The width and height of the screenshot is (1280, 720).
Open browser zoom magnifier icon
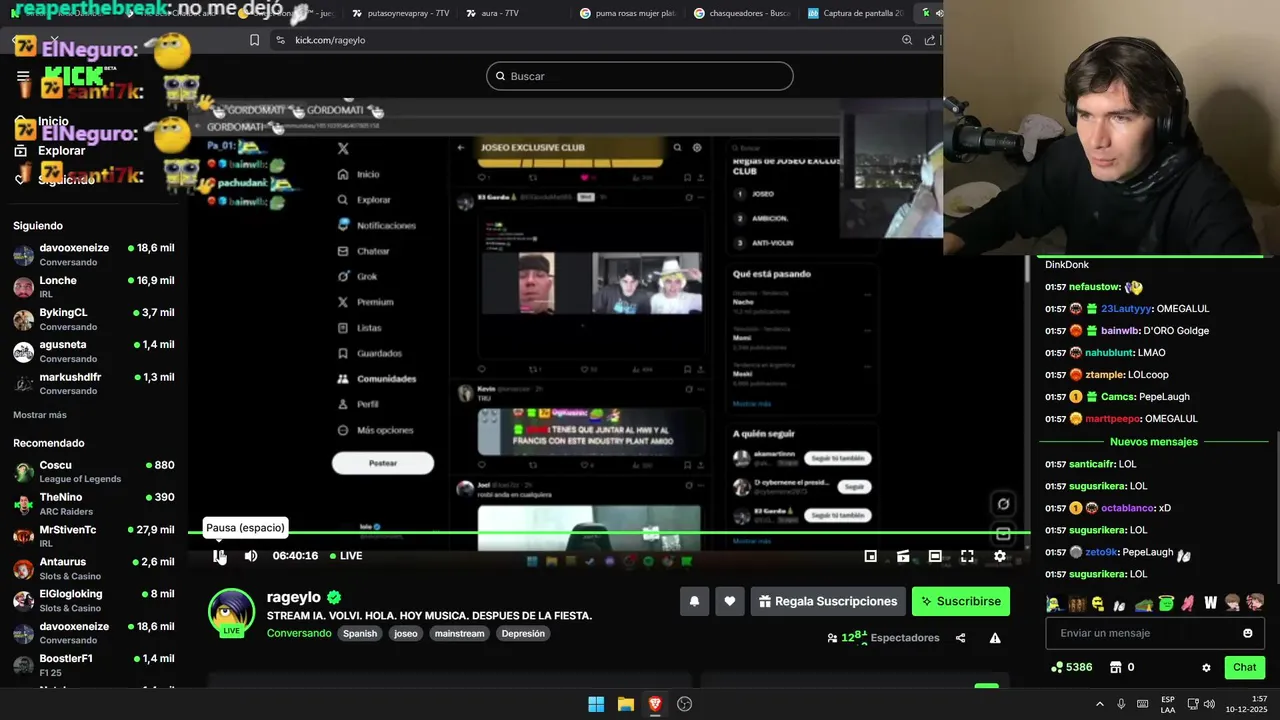[907, 40]
